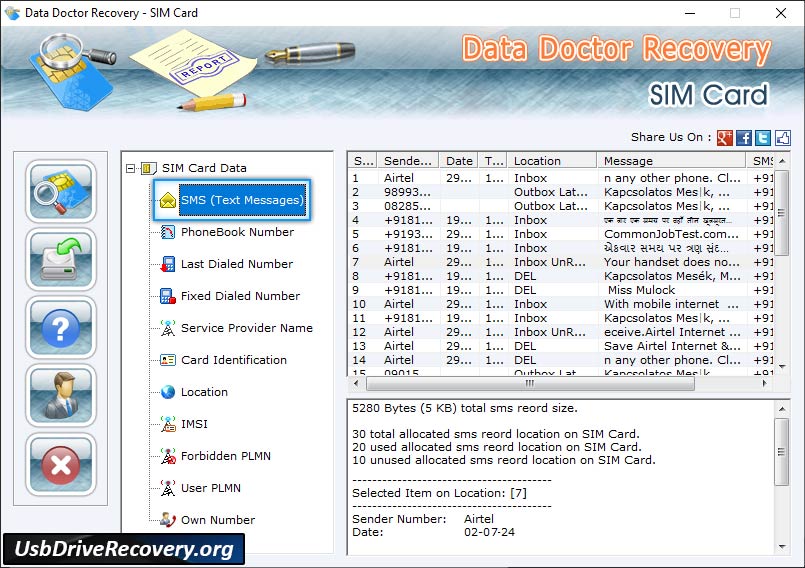The height and width of the screenshot is (568, 805).
Task: Open IMSI tree item
Action: (194, 424)
